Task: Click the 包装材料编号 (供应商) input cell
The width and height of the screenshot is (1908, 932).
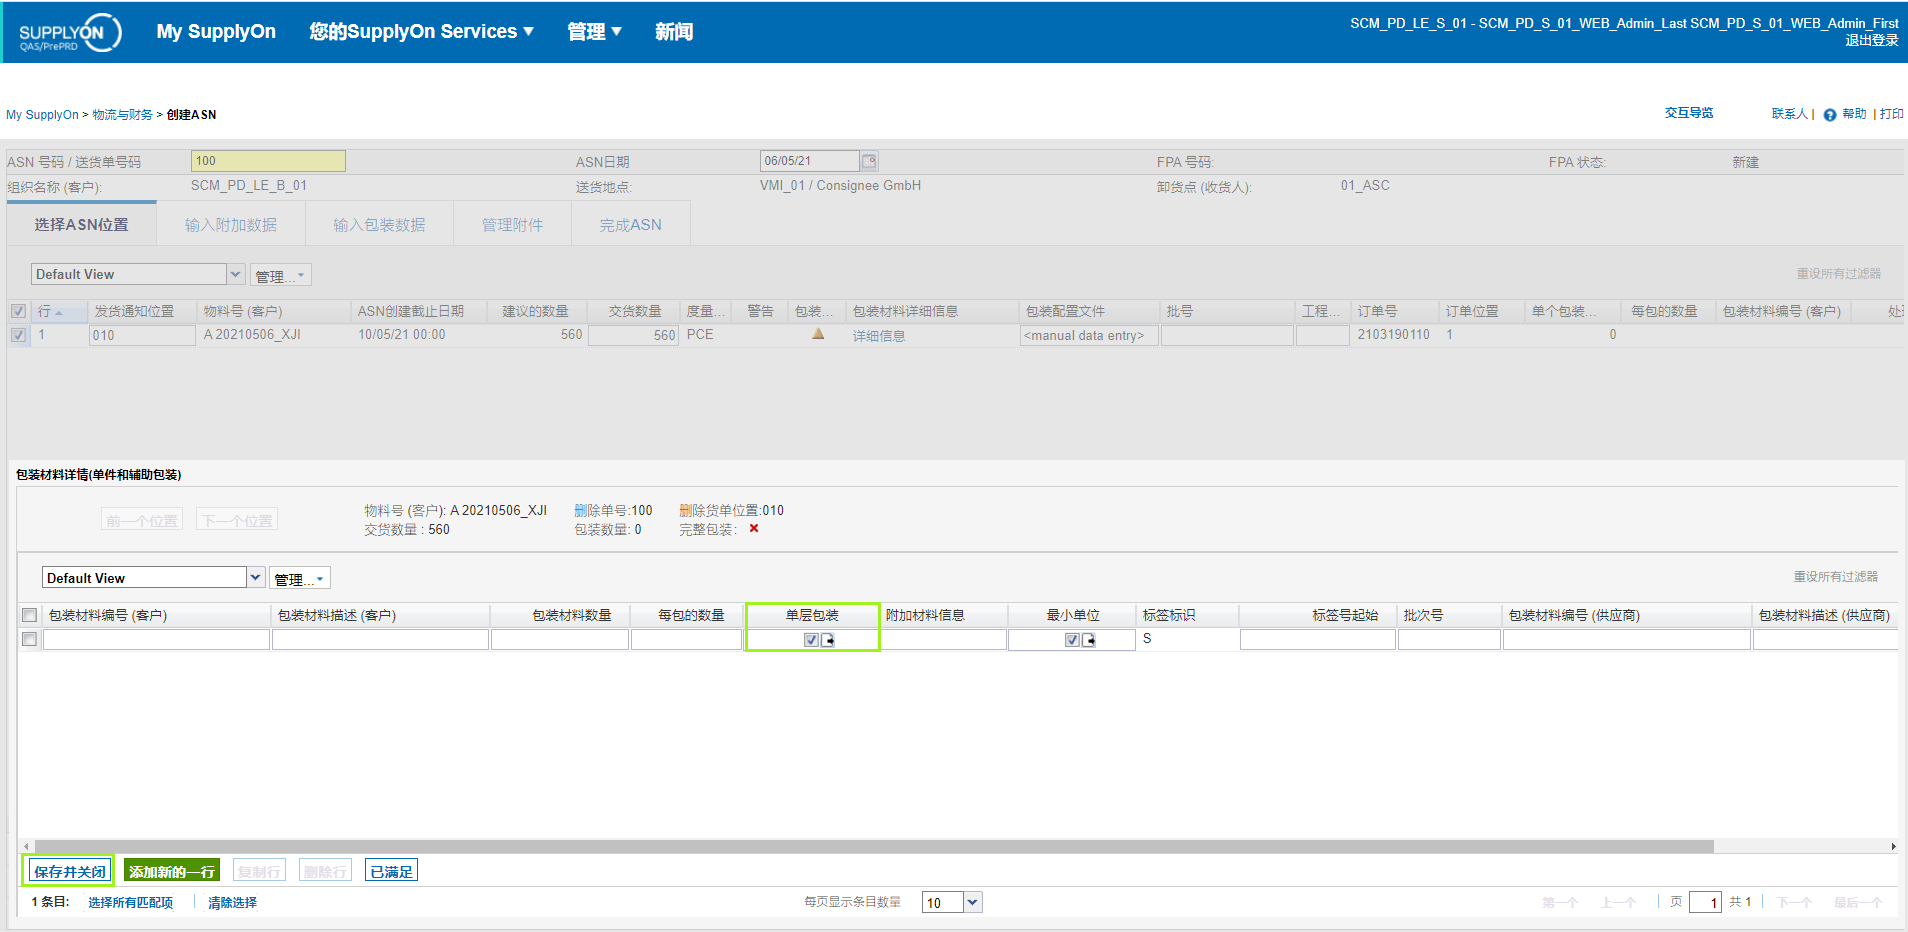Action: [x=1627, y=639]
